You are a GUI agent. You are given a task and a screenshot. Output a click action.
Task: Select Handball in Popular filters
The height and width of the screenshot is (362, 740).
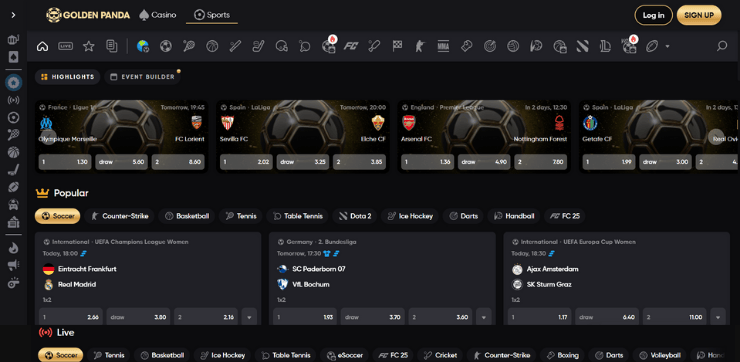(x=513, y=216)
